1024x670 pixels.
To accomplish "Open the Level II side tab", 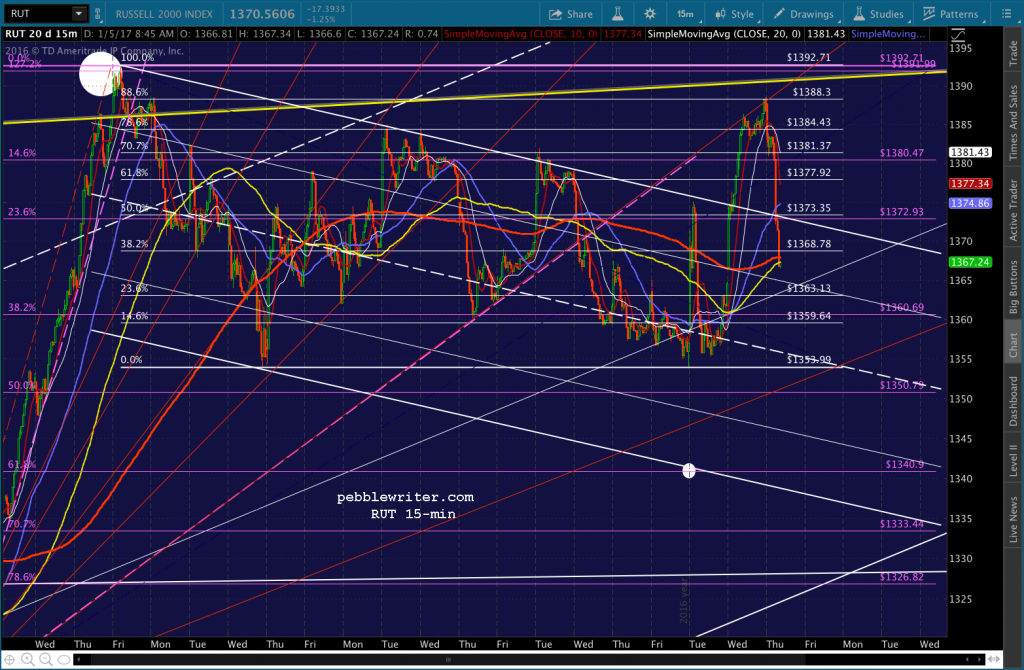I will coord(1013,460).
